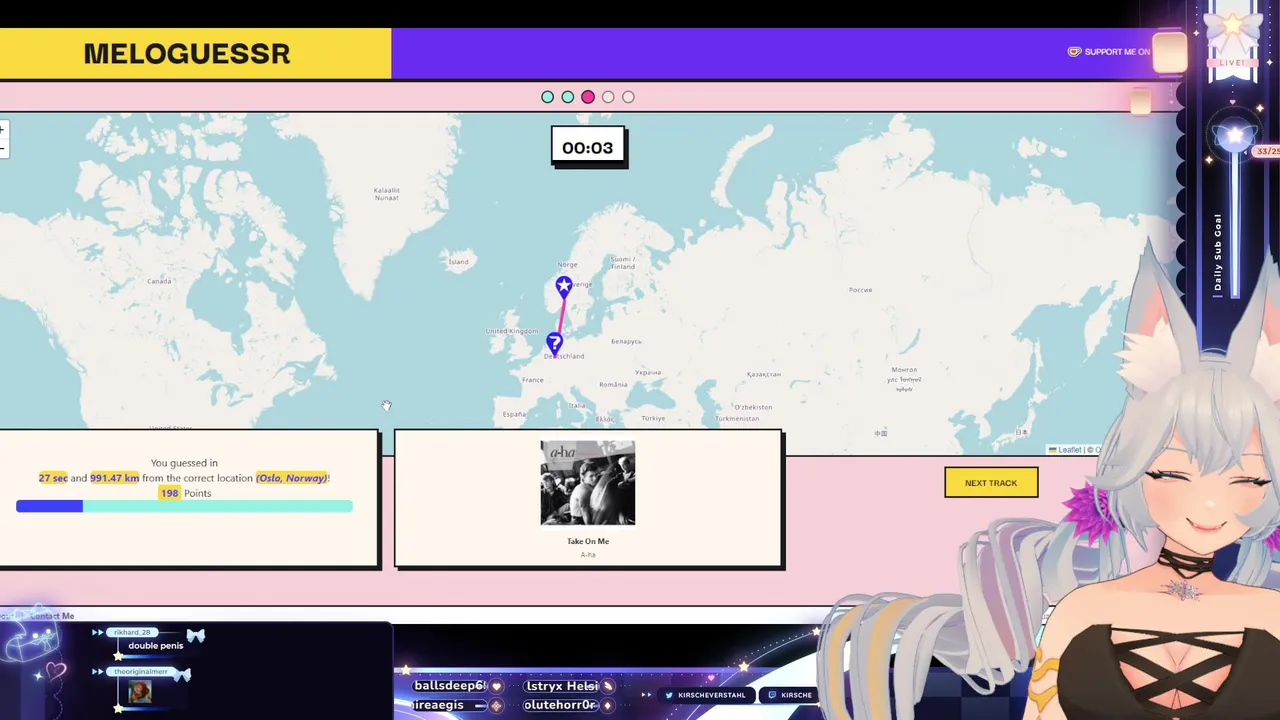The width and height of the screenshot is (1280, 720).
Task: Click the Italia map label
Action: tap(577, 405)
